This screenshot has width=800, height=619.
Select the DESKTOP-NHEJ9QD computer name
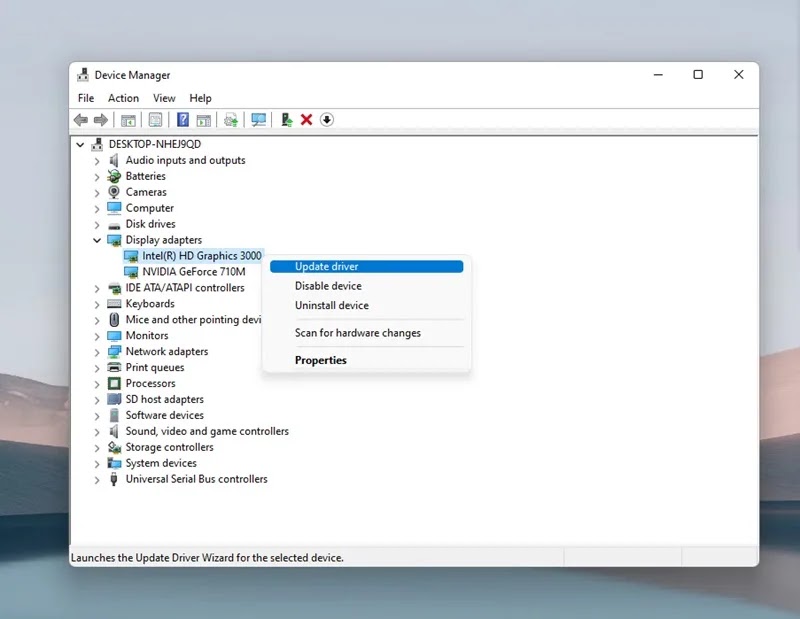[x=155, y=144]
